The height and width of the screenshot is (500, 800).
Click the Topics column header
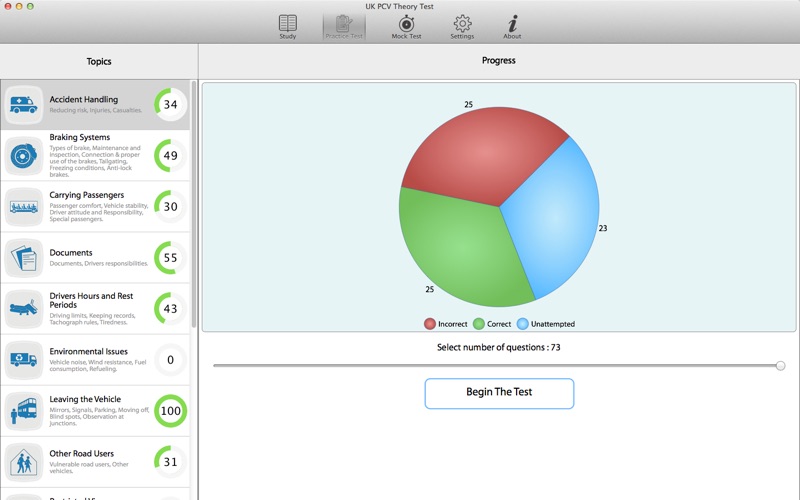[x=98, y=61]
